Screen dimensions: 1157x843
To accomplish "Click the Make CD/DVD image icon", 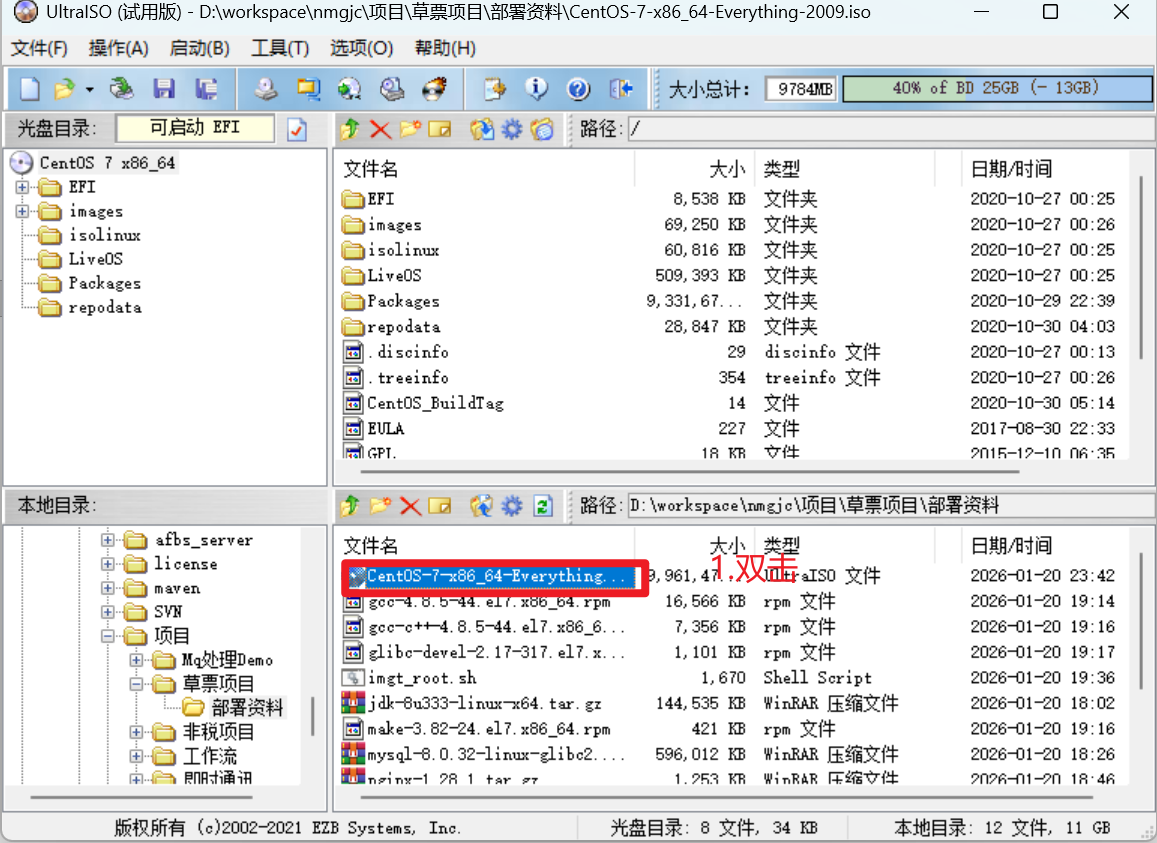I will (x=266, y=89).
